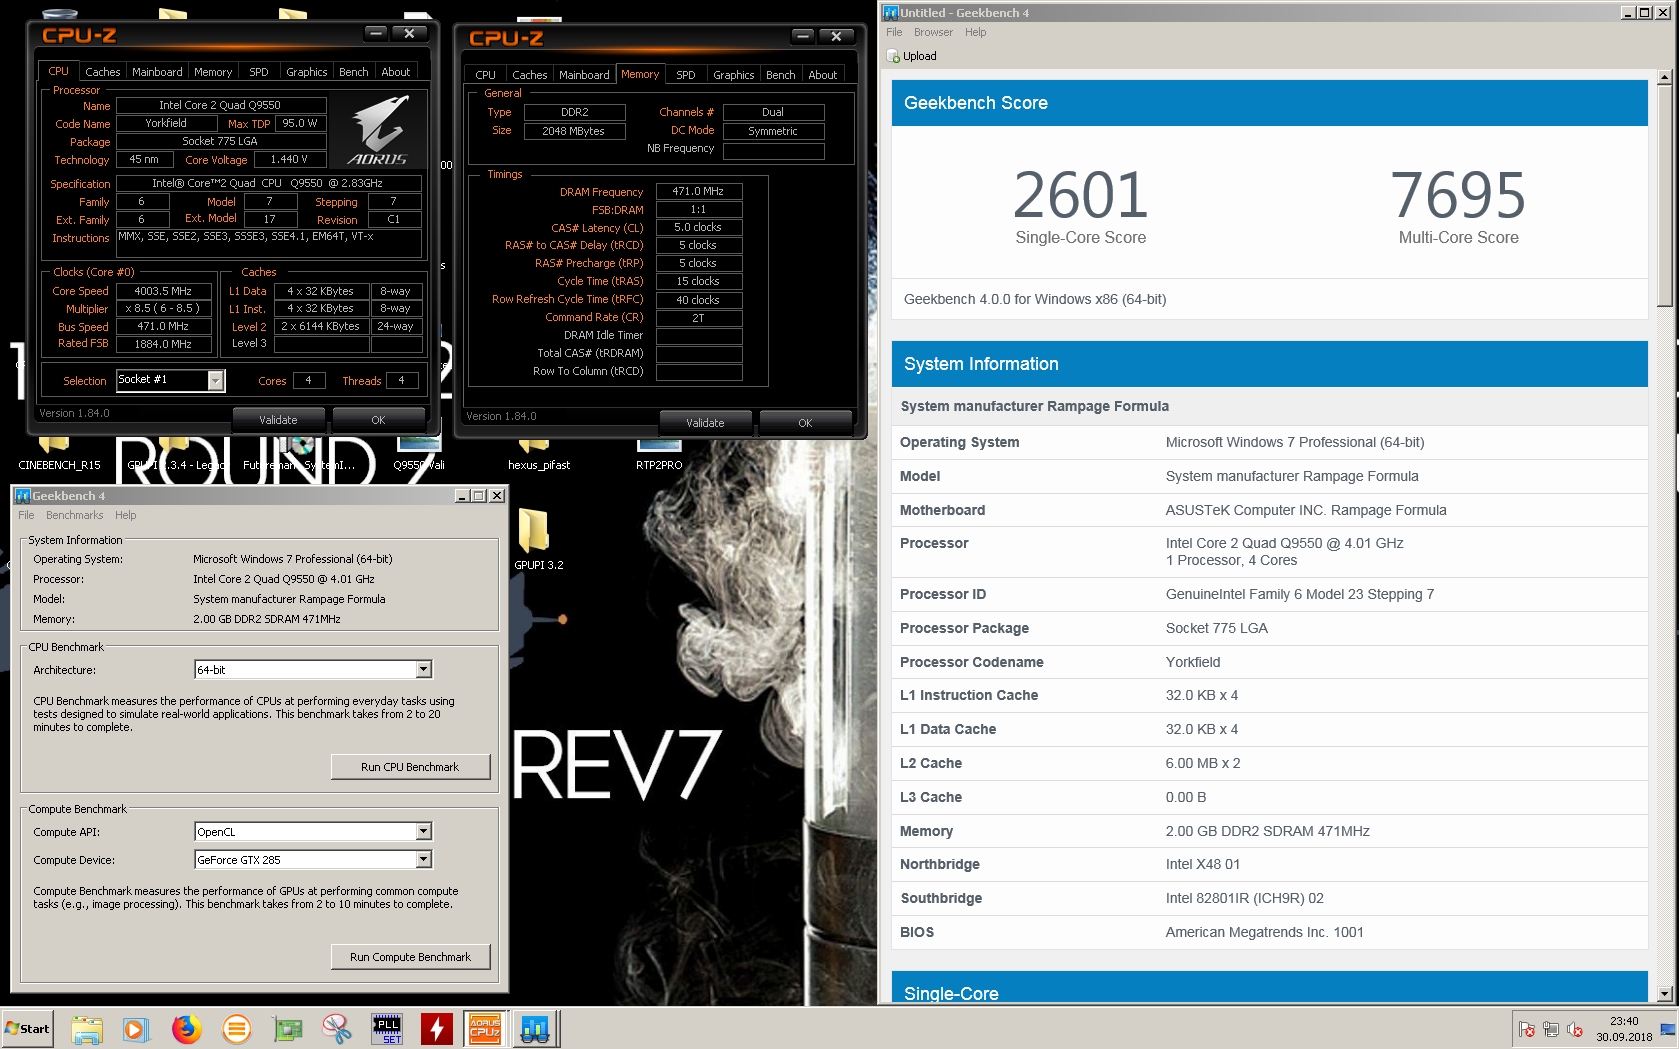Expand the Architecture 64-bit dropdown
The height and width of the screenshot is (1049, 1679).
click(x=424, y=669)
